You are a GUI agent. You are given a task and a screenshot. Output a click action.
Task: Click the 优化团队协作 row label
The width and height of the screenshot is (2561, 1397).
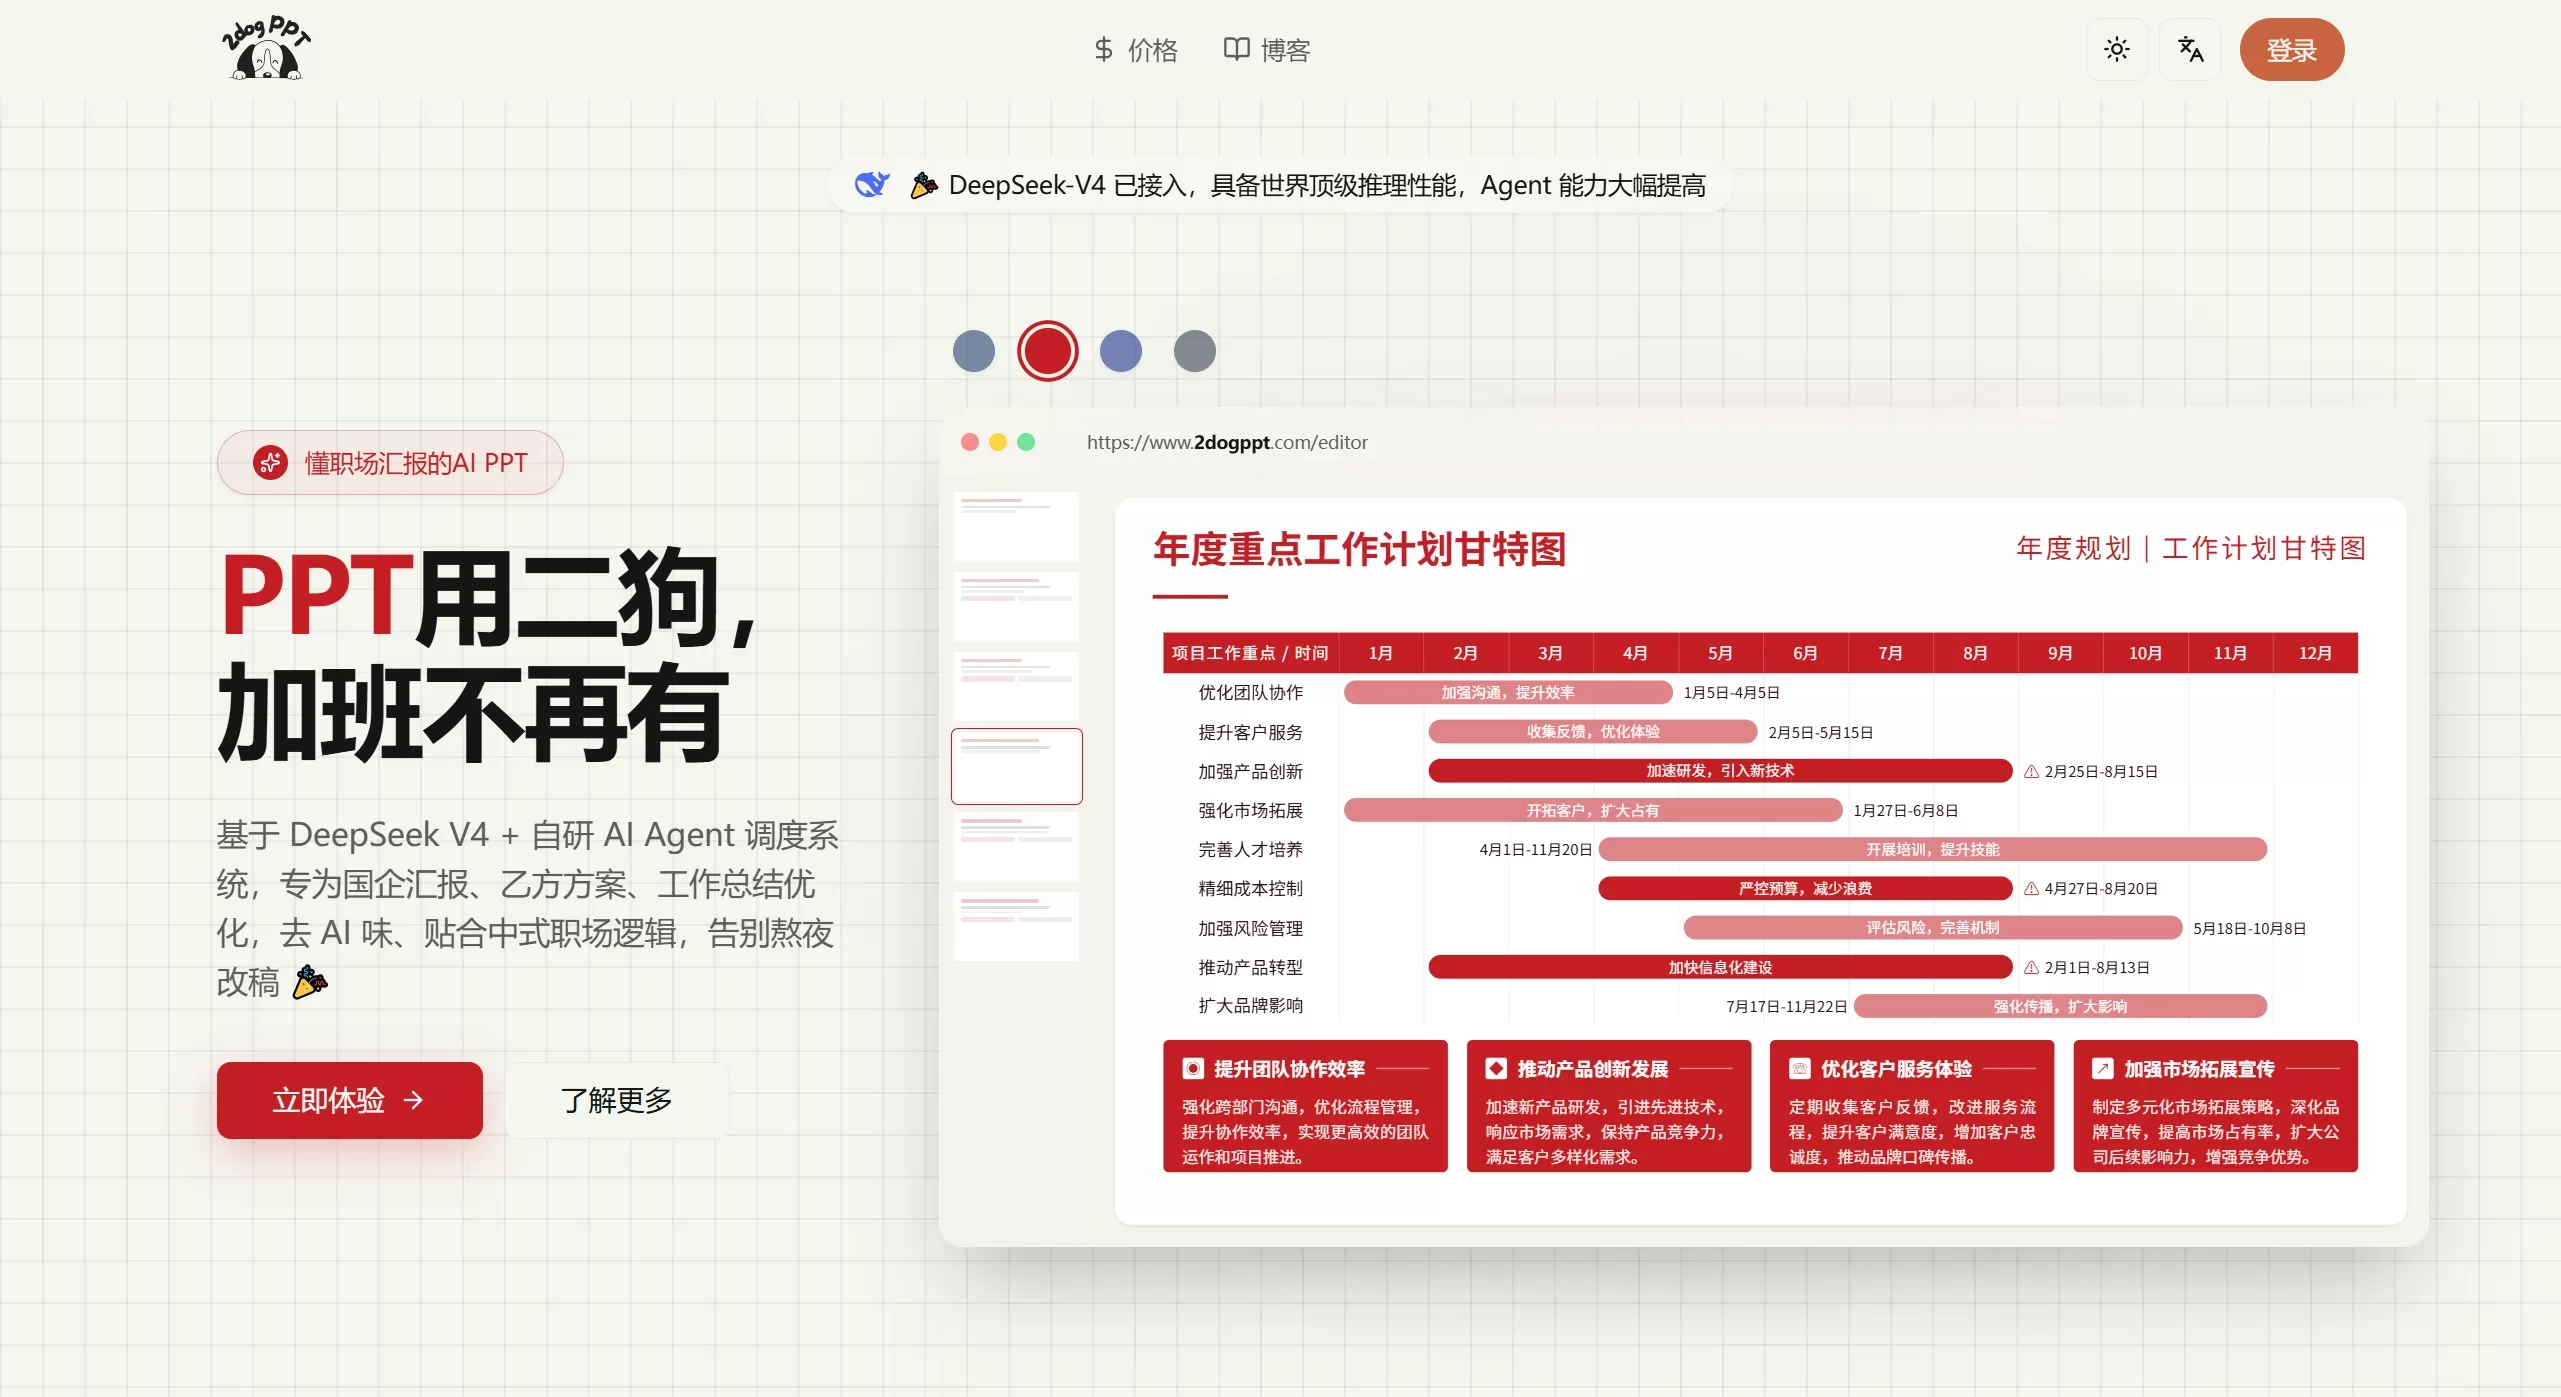coord(1250,692)
